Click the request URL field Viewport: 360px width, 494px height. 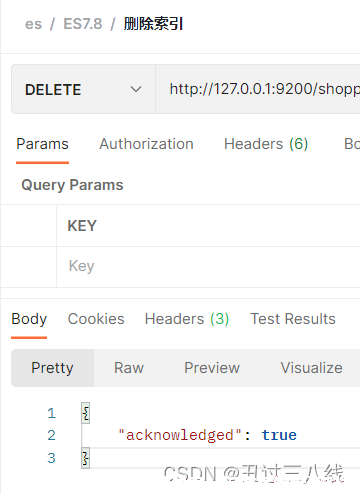(x=258, y=89)
